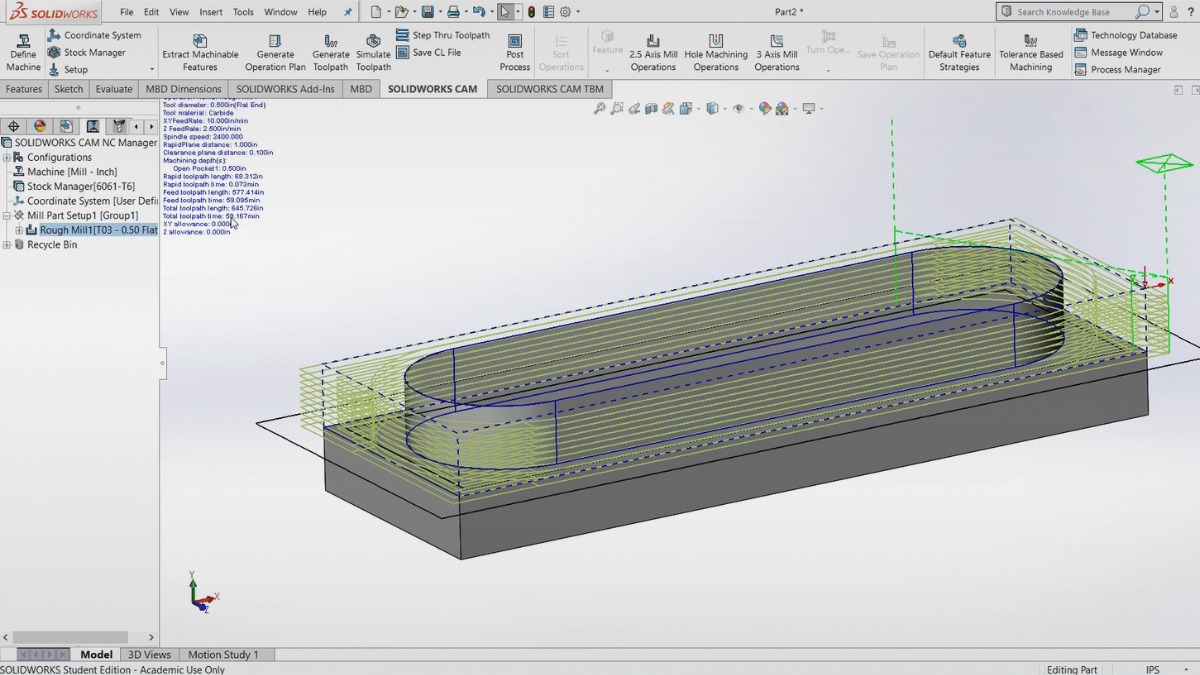1200x675 pixels.
Task: Open the CAM tools tree tab icon
Action: [119, 126]
